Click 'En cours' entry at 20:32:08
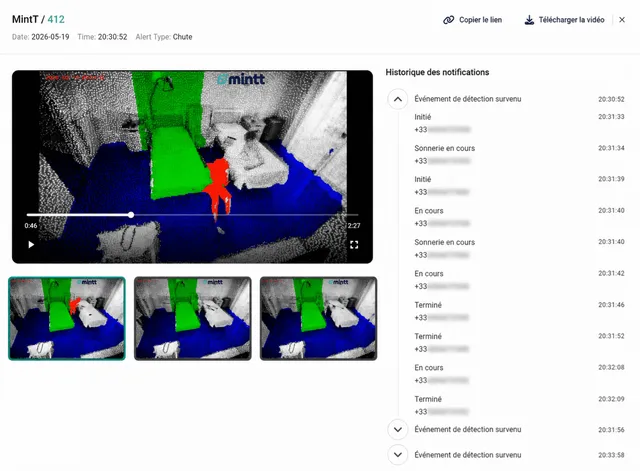 (x=429, y=367)
